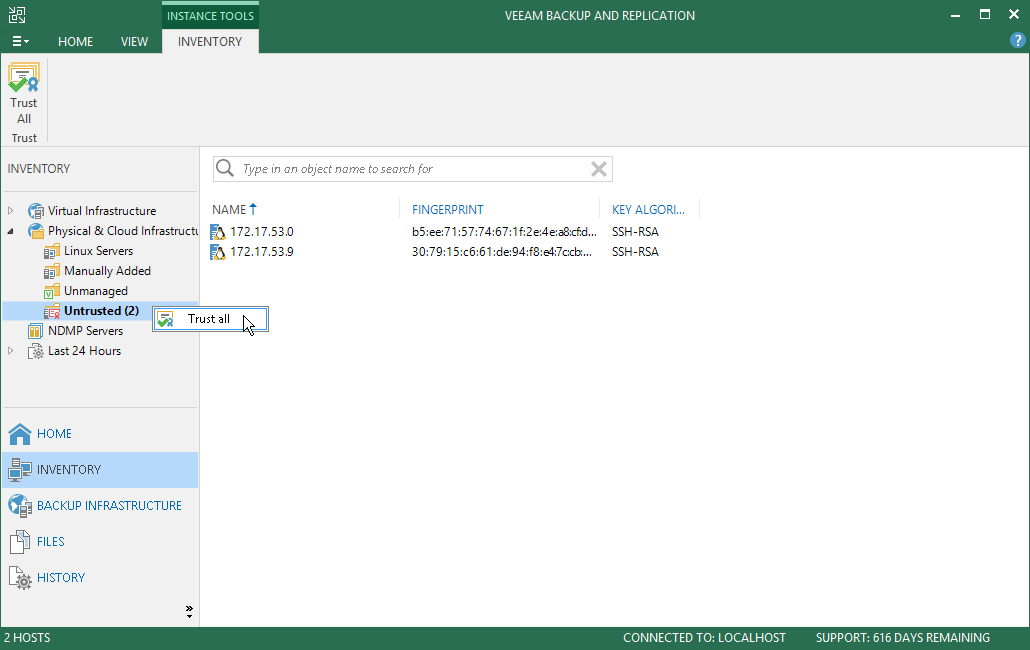Viewport: 1030px width, 650px height.
Task: Click the Physical & Cloud Infrastructure icon
Action: click(35, 231)
